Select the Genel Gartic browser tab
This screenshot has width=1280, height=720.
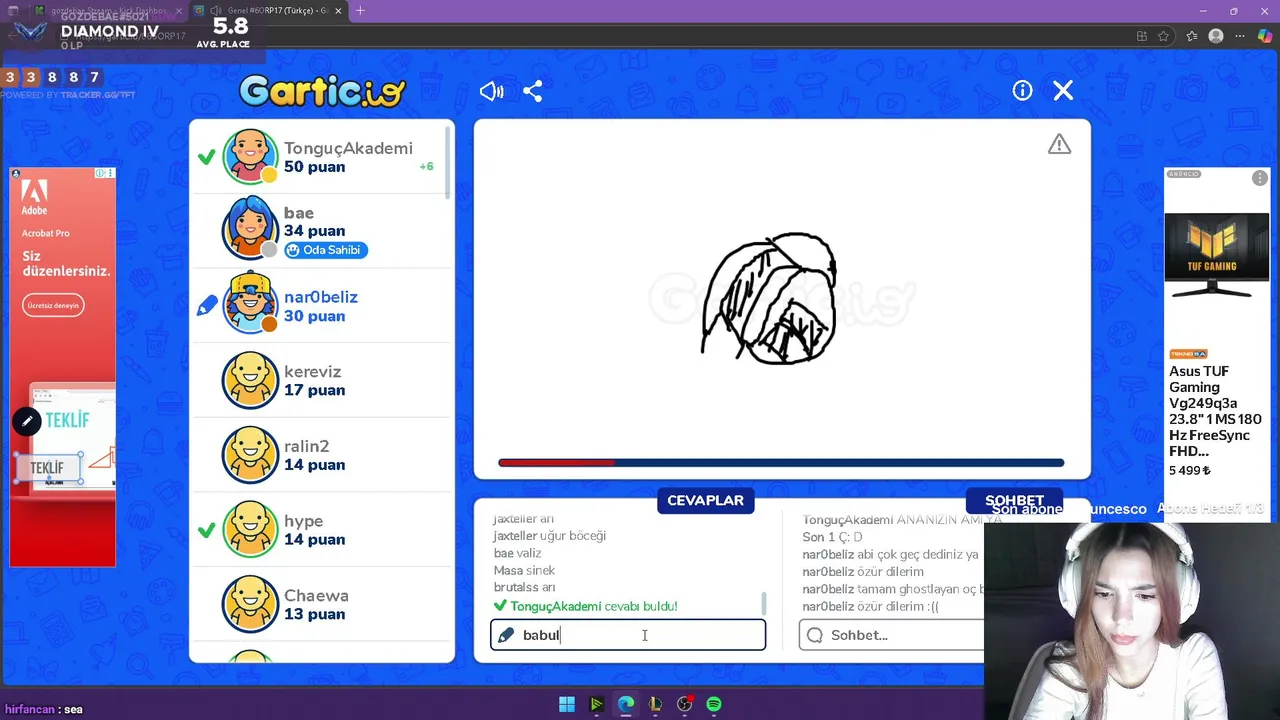pyautogui.click(x=268, y=11)
